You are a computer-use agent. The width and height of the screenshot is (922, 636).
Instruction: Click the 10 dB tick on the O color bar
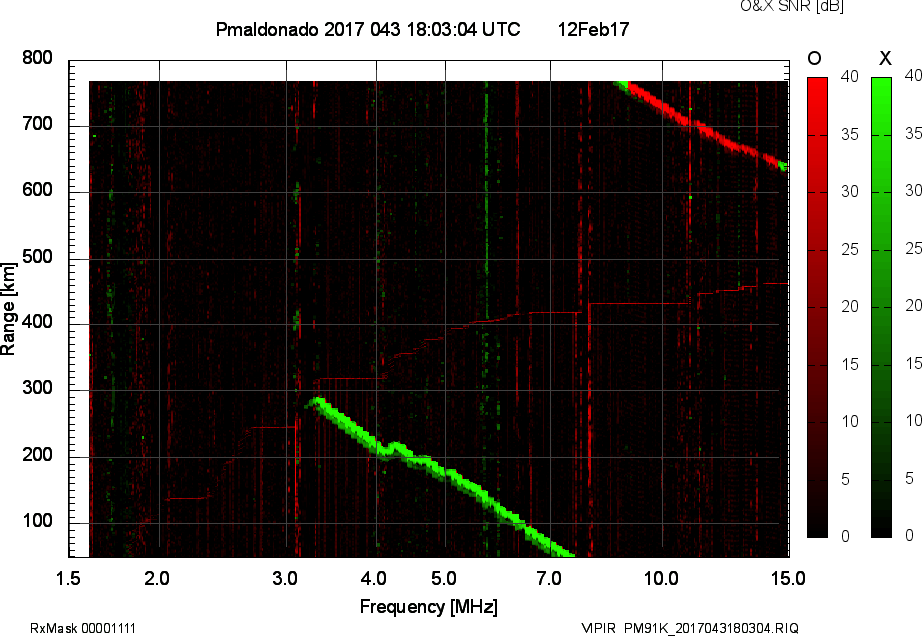tap(849, 421)
